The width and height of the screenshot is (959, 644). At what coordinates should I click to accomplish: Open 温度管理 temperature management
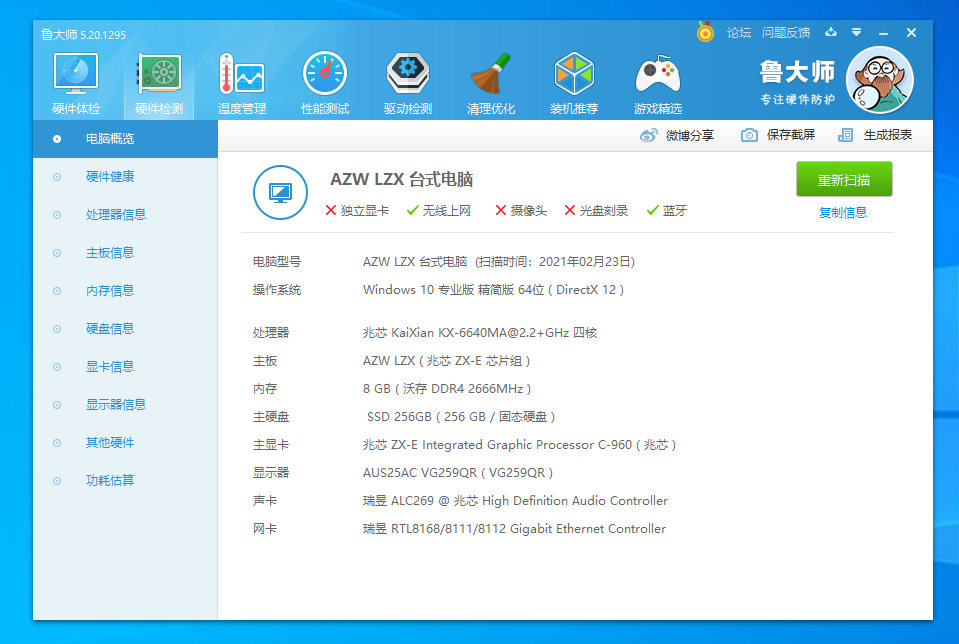click(x=242, y=84)
